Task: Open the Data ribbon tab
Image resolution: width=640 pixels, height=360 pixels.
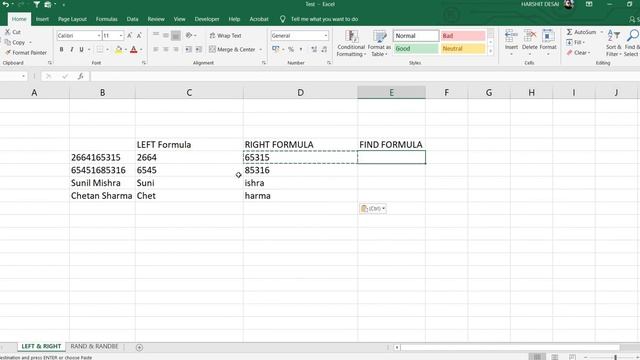Action: (x=132, y=19)
